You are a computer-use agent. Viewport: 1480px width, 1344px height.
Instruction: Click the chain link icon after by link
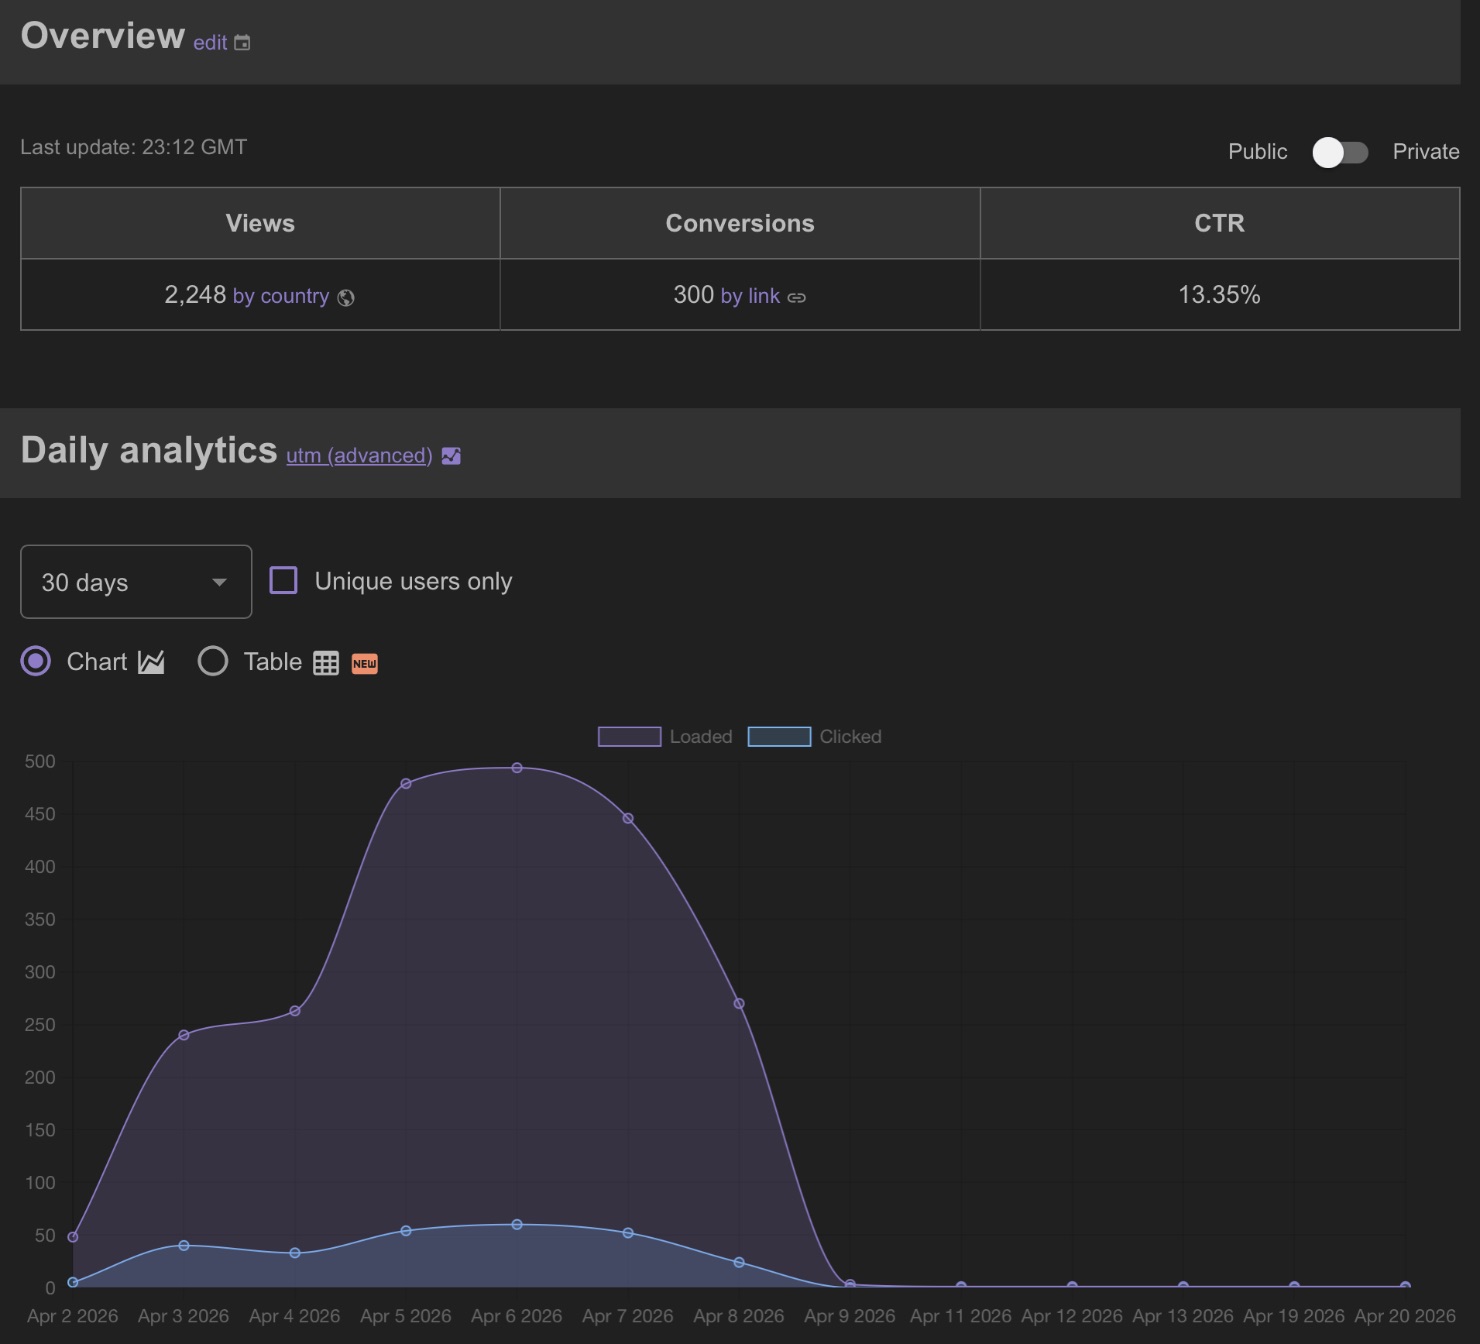(797, 297)
